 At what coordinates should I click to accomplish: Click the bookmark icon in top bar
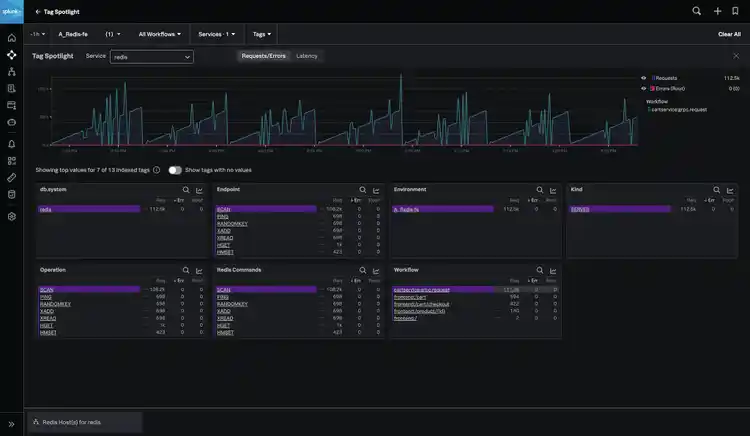(735, 11)
